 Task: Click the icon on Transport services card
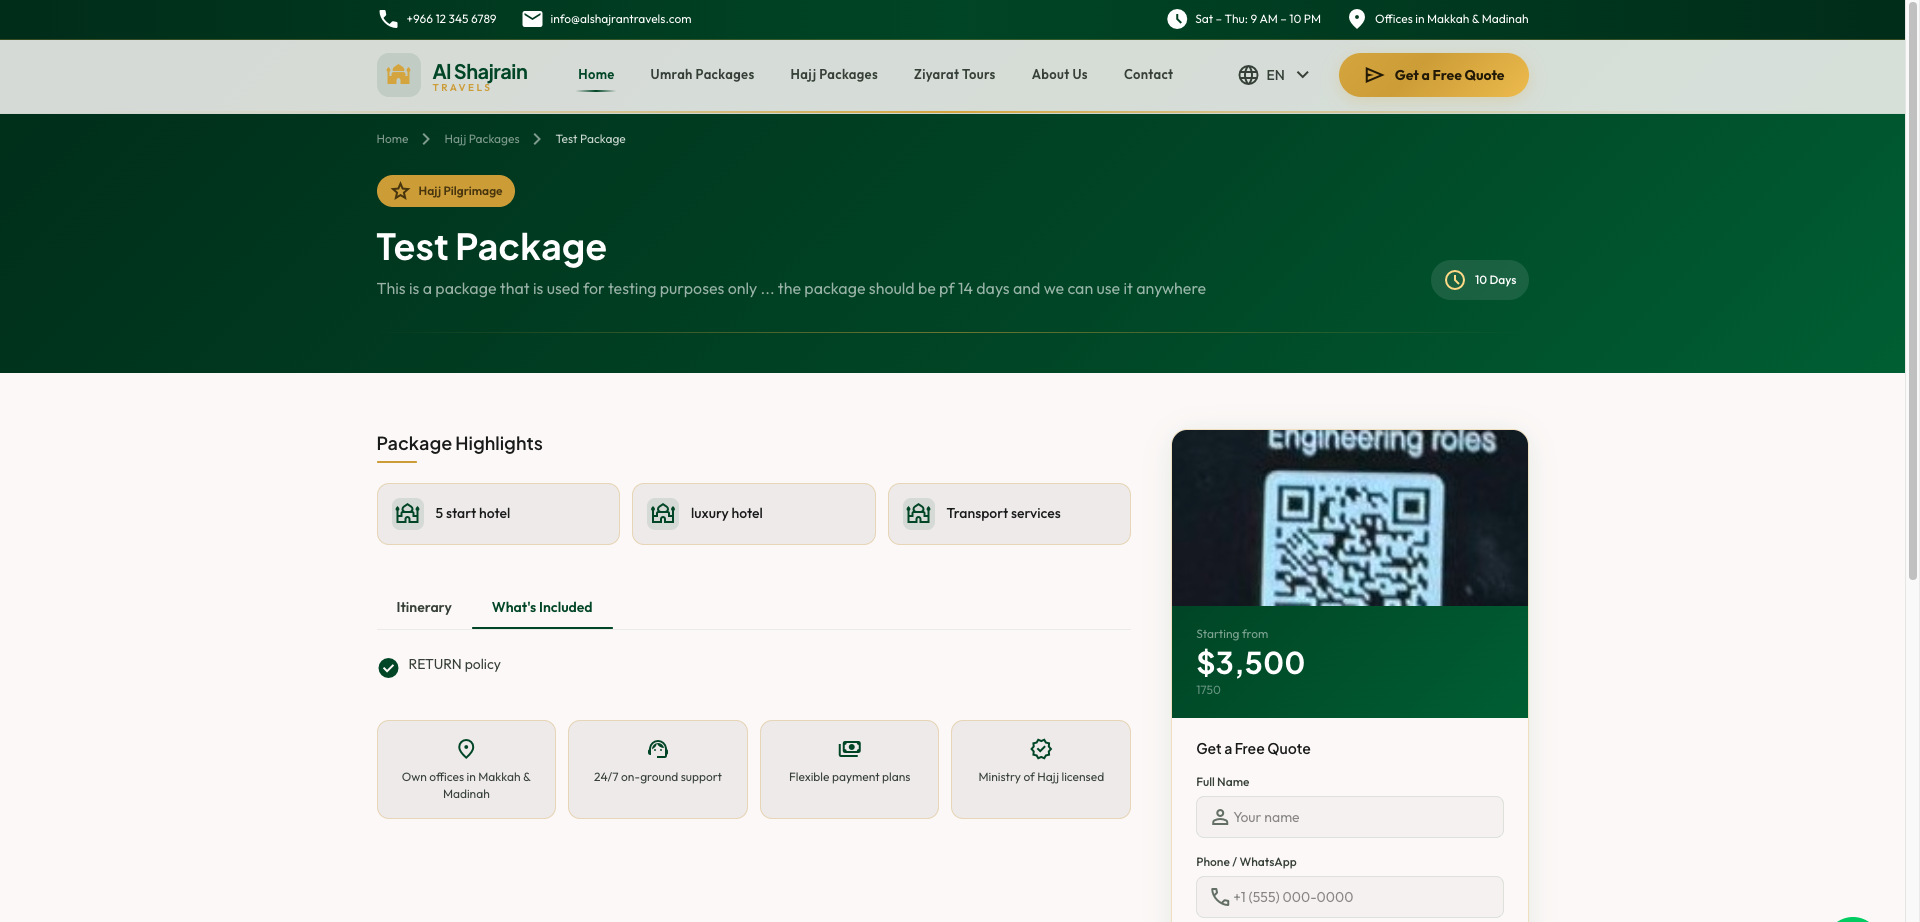tap(919, 514)
